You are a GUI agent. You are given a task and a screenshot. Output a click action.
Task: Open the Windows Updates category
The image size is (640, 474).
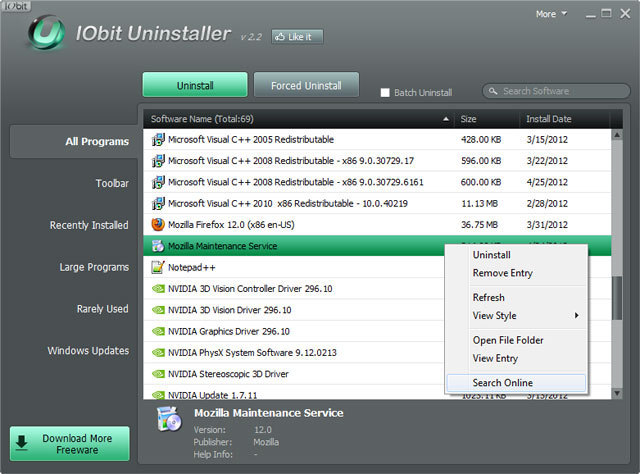(88, 351)
